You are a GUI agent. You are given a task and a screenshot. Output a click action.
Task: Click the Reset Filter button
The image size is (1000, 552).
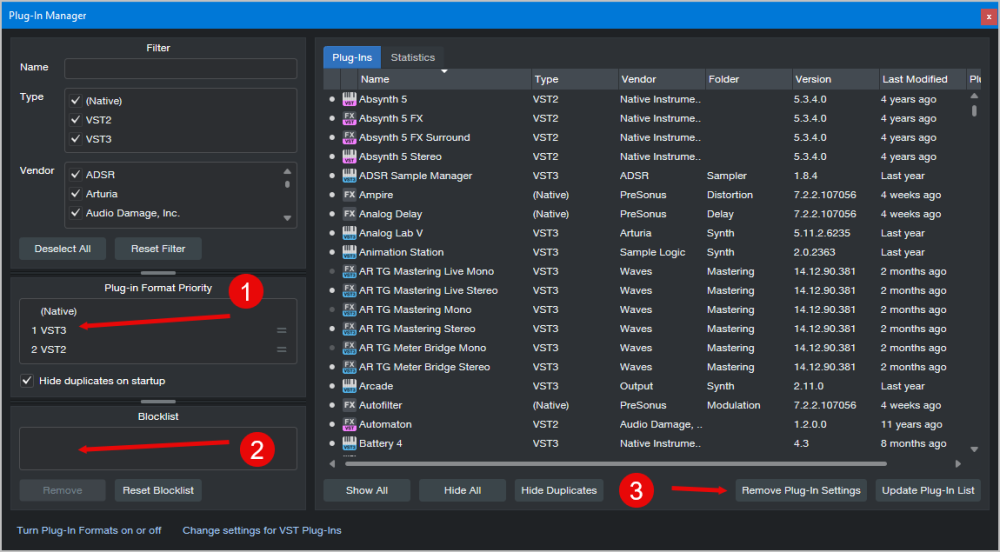[158, 249]
